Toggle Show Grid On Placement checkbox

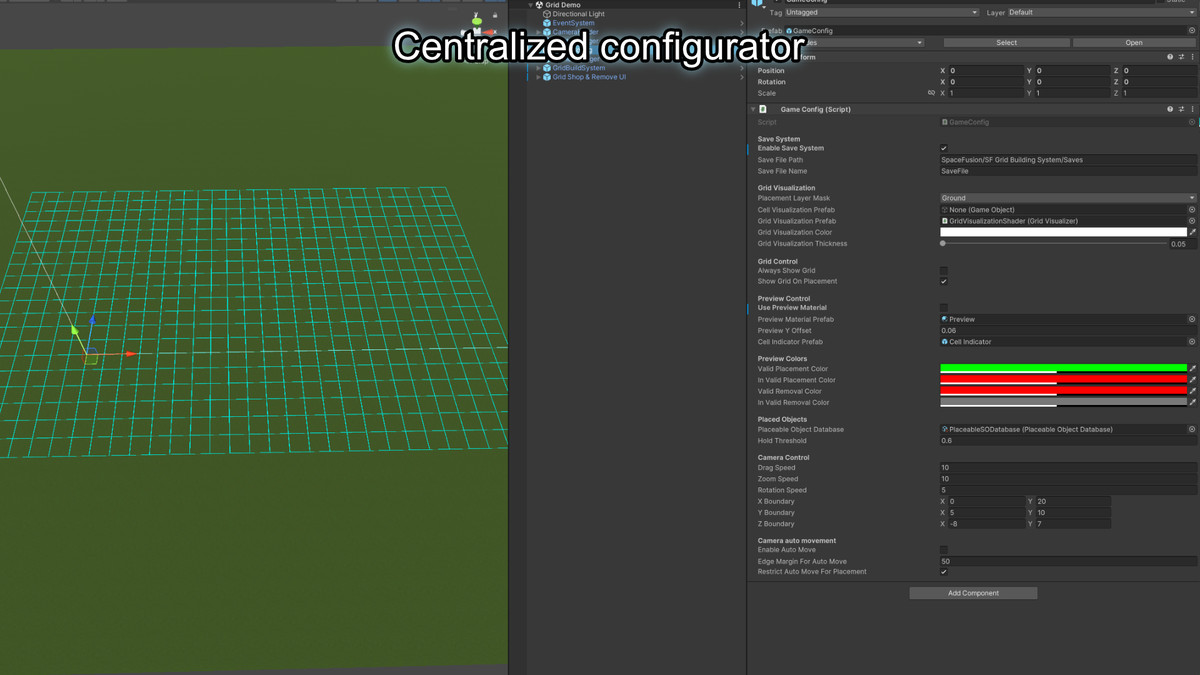pyautogui.click(x=944, y=281)
